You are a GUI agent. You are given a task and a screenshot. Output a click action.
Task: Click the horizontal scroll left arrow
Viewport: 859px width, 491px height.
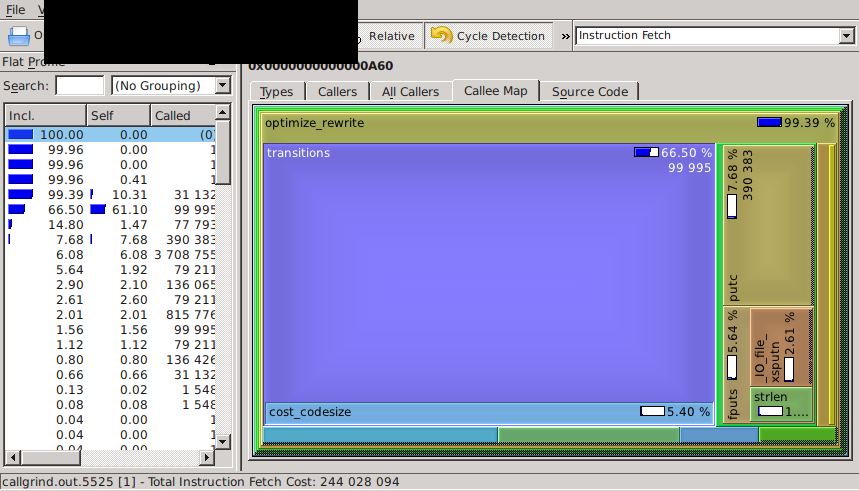(13, 456)
